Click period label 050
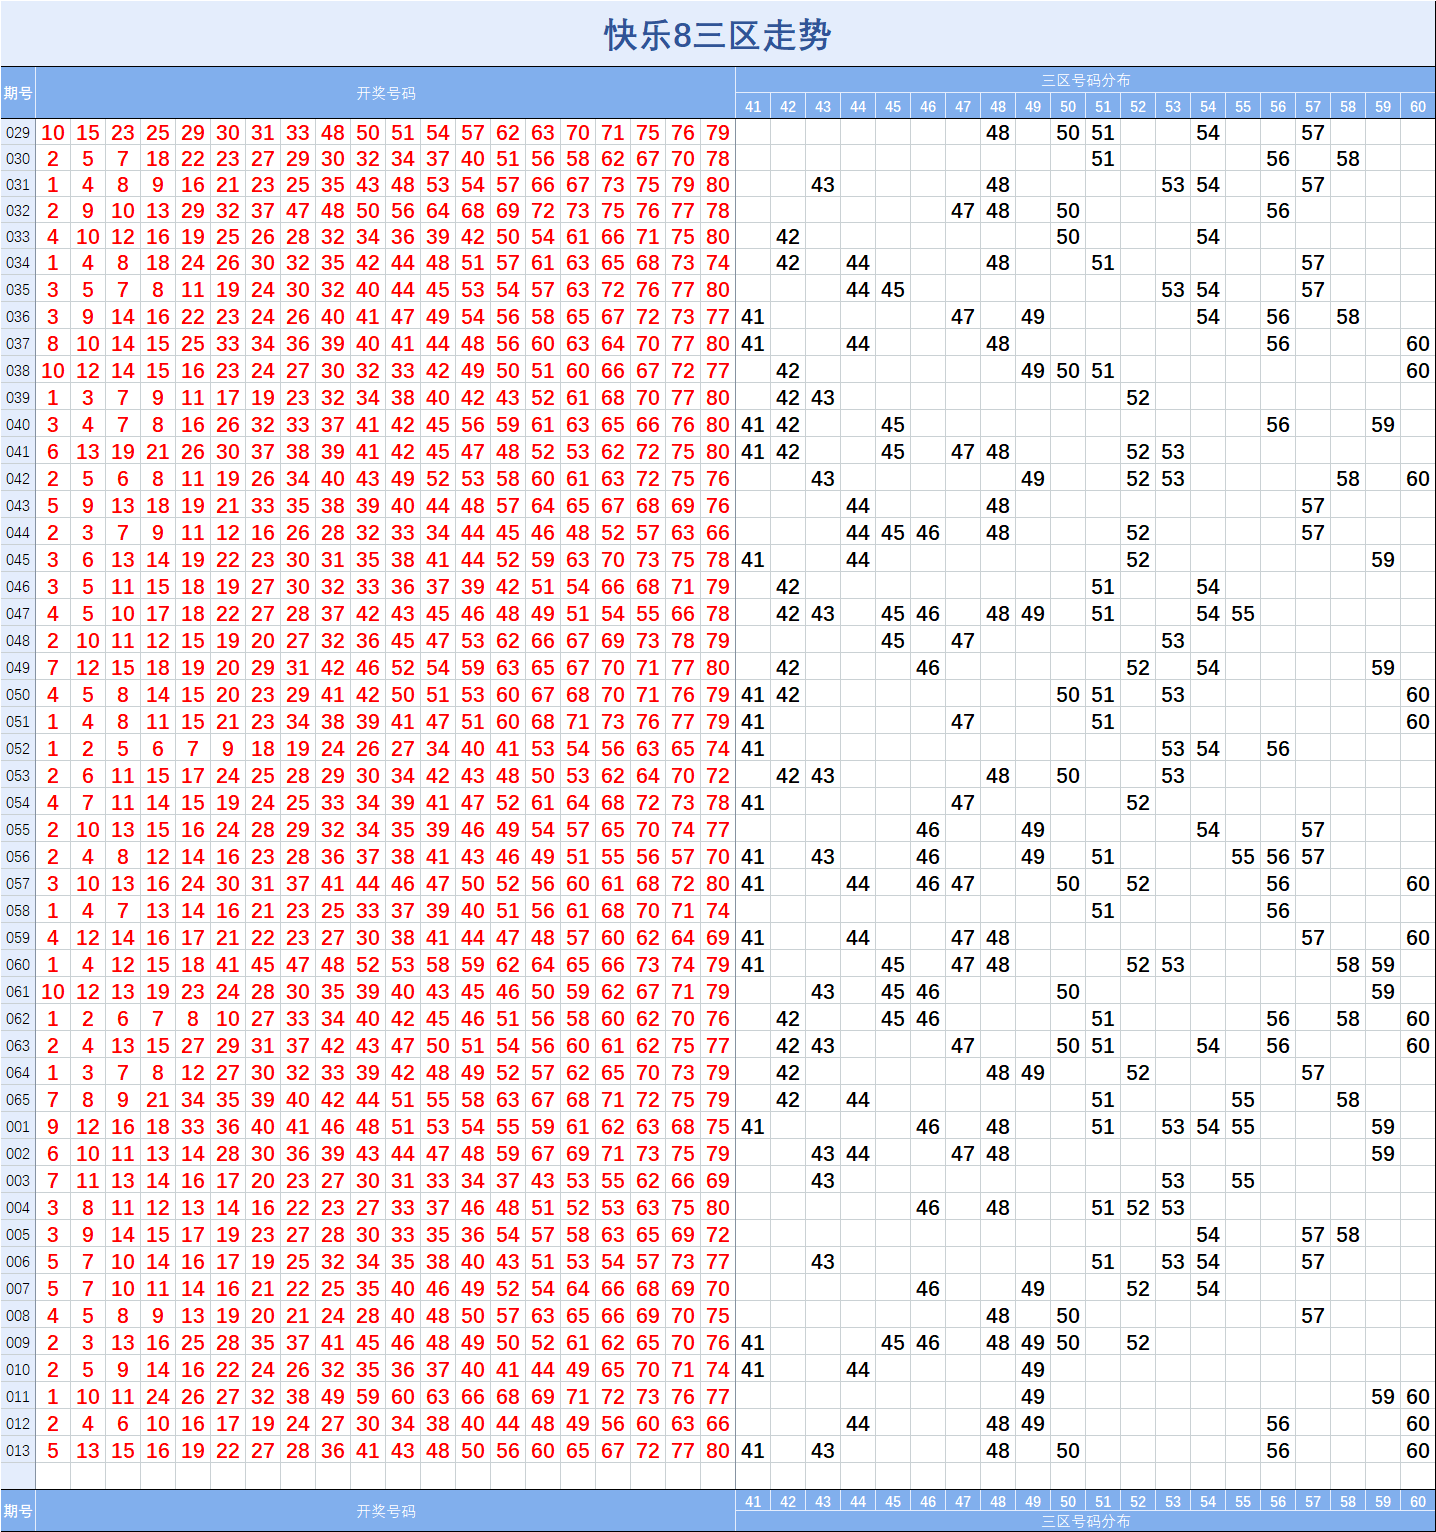Viewport: 1436px width, 1532px height. pos(18,695)
